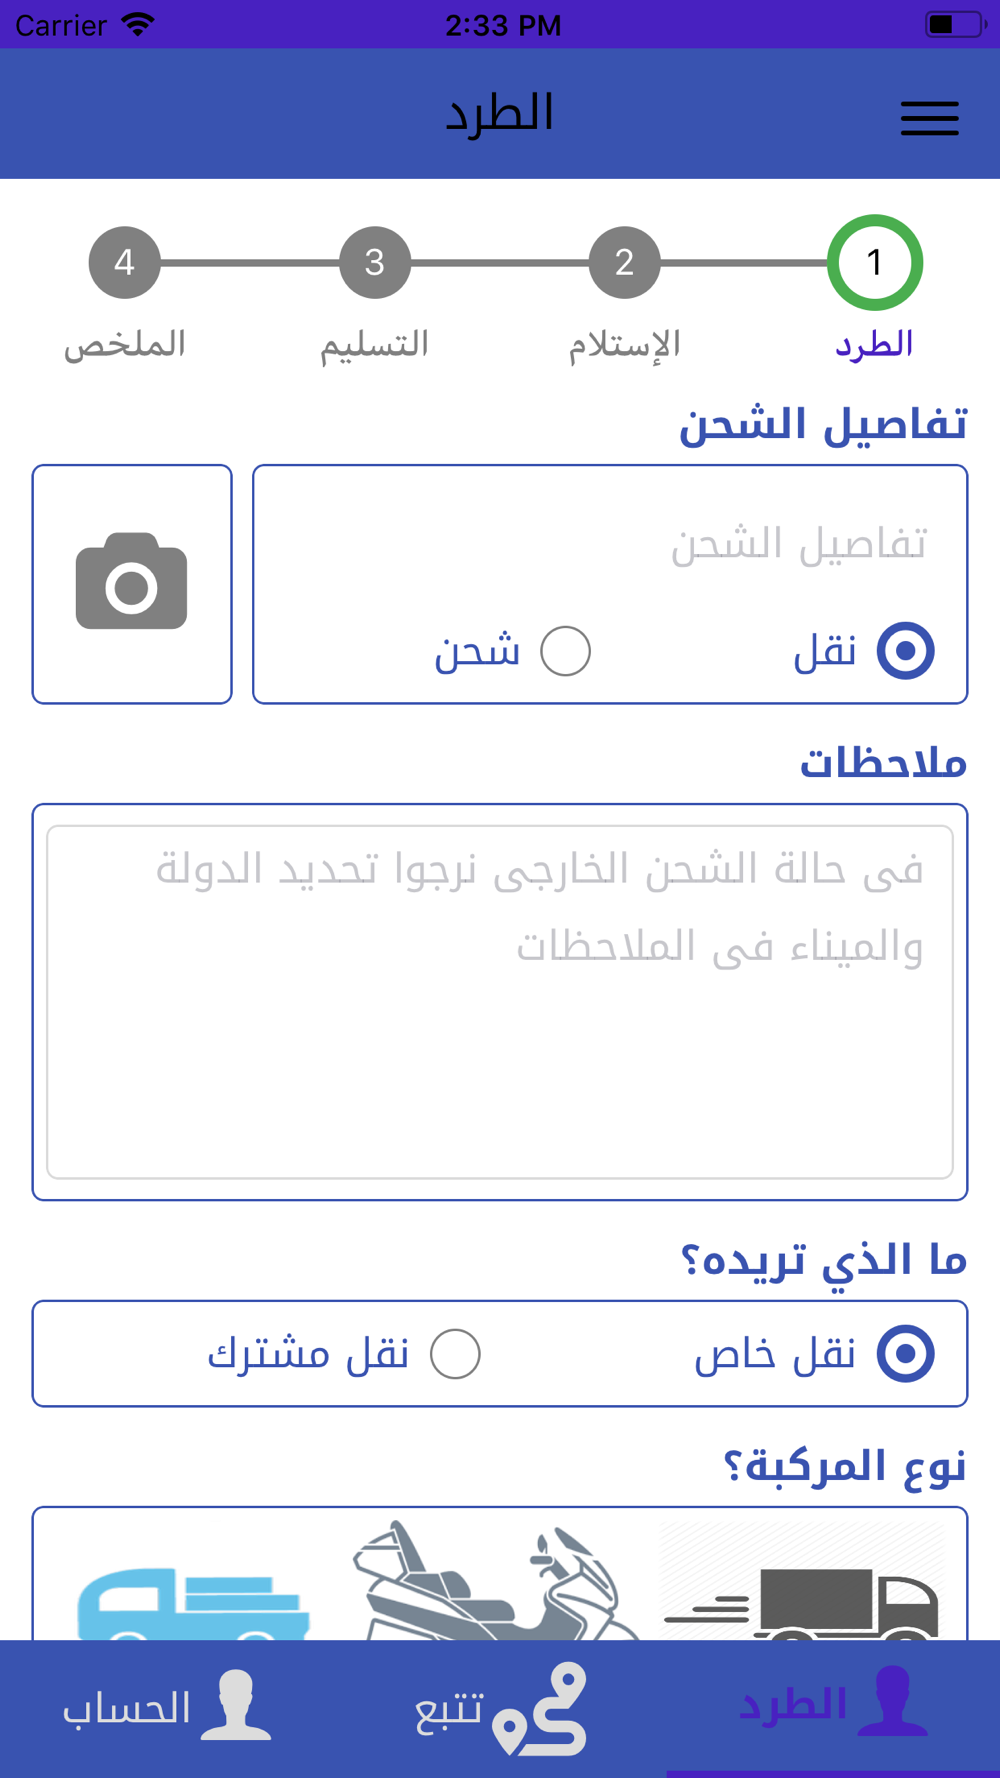This screenshot has height=1778, width=1000.
Task: Open the hamburger menu
Action: [929, 118]
